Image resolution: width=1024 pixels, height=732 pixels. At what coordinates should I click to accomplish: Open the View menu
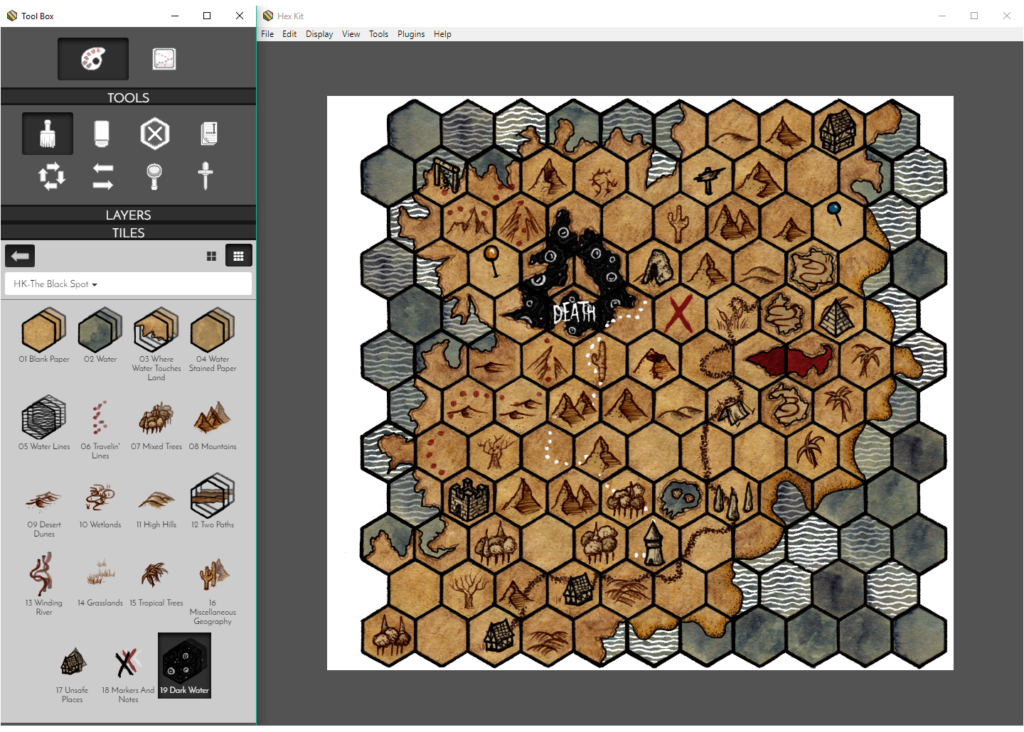click(x=351, y=34)
